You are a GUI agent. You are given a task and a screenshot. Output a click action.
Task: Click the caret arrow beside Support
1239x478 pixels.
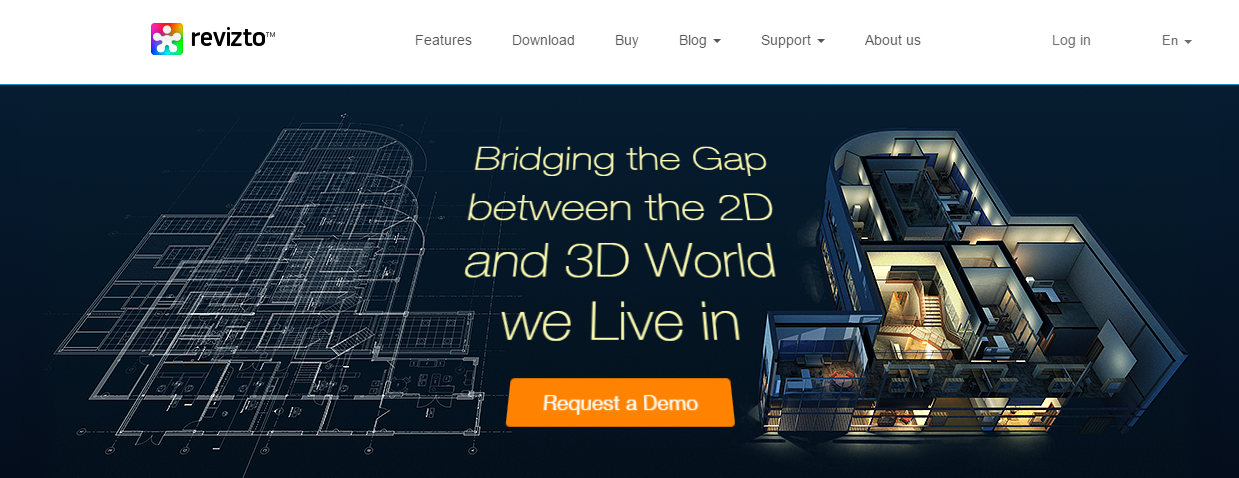pos(821,42)
